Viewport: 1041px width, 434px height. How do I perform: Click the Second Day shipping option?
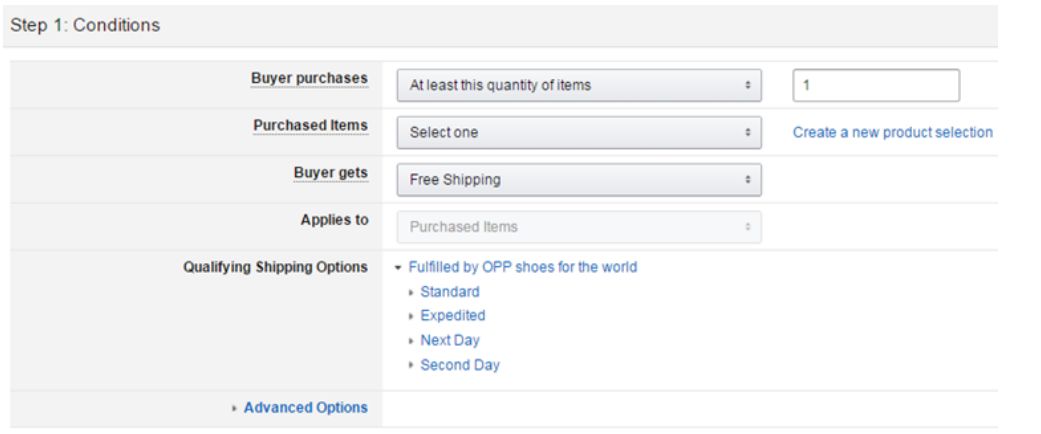coord(459,365)
